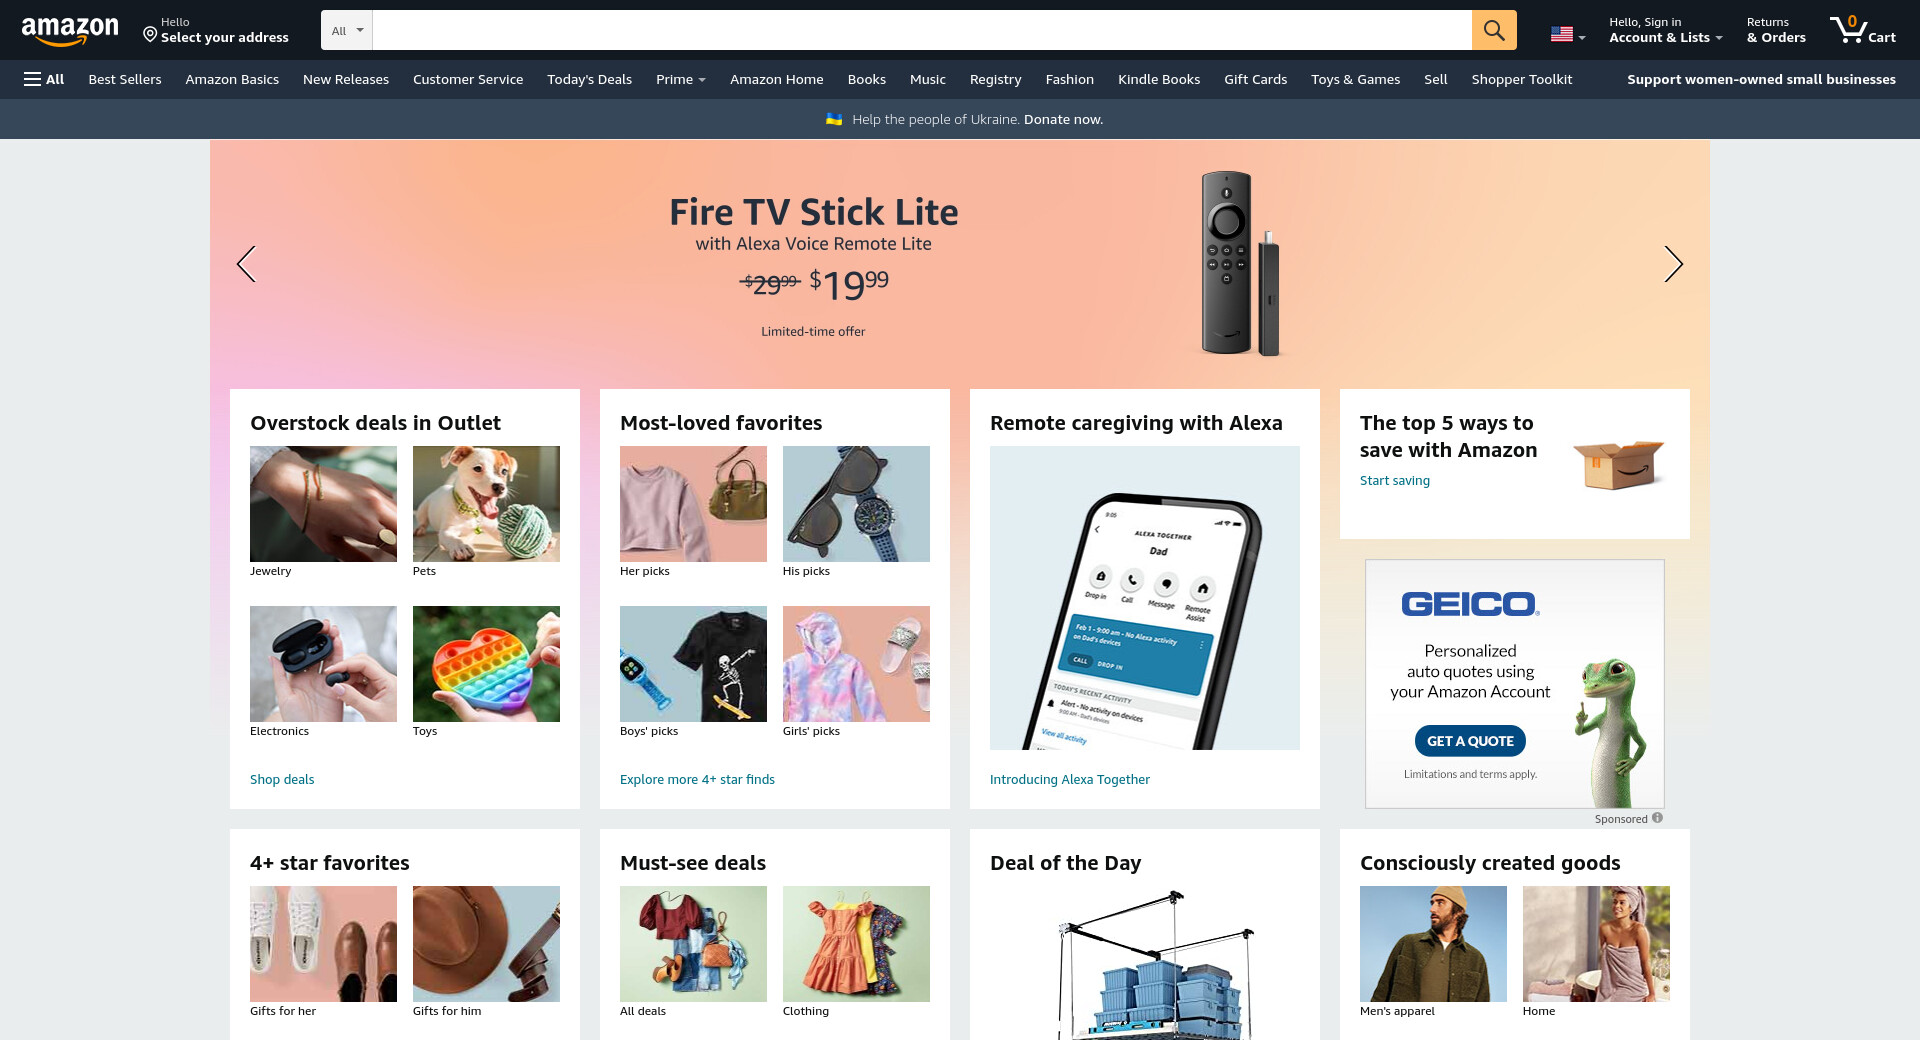Expand the Prime menu in navigation
The height and width of the screenshot is (1040, 1920).
click(x=680, y=79)
